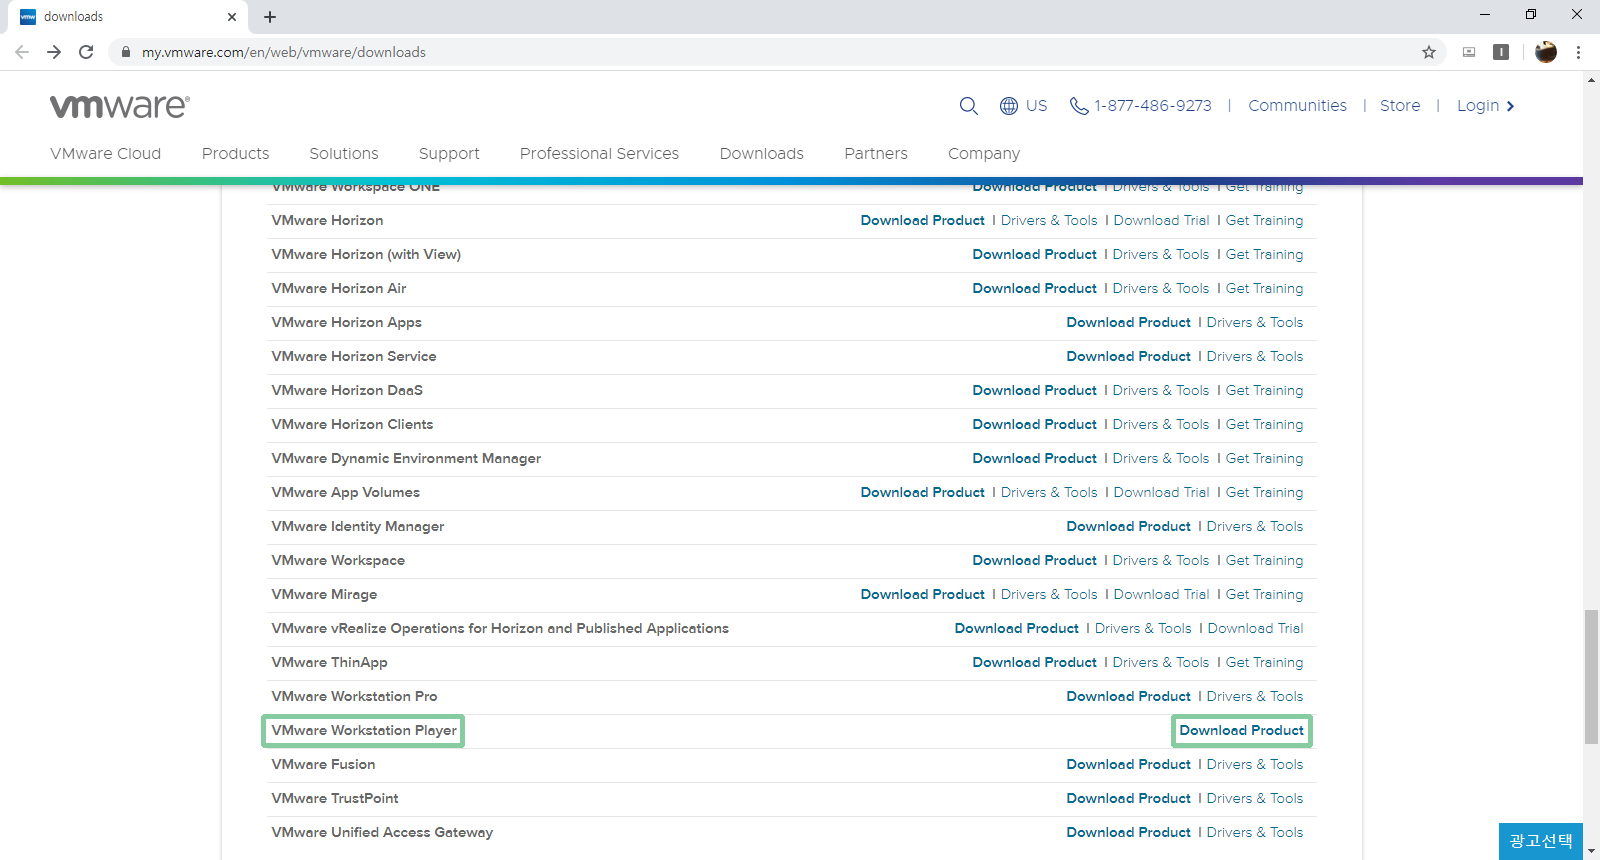Screen dimensions: 1600x860
Task: Click Download Product for VMware Workstation Pro
Action: [1129, 696]
